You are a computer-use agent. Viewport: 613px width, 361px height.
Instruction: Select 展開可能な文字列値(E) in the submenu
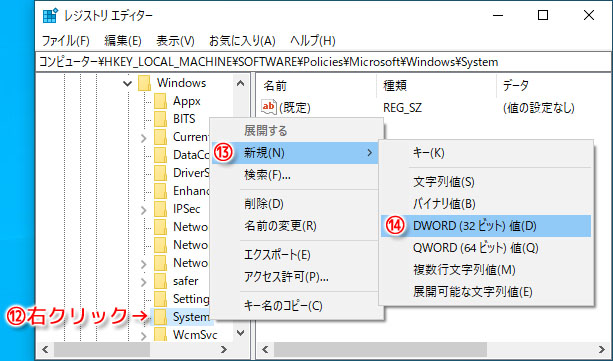click(486, 291)
